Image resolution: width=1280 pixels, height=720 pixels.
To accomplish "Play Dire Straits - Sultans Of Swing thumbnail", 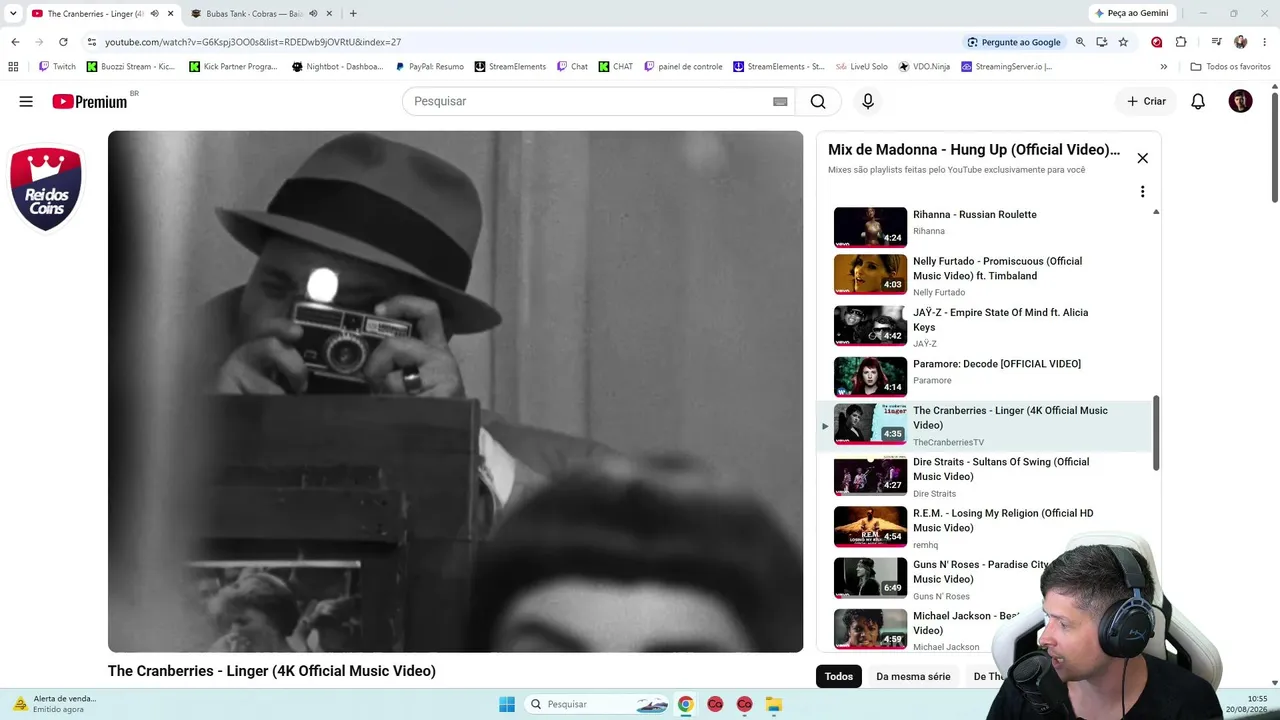I will pos(870,476).
